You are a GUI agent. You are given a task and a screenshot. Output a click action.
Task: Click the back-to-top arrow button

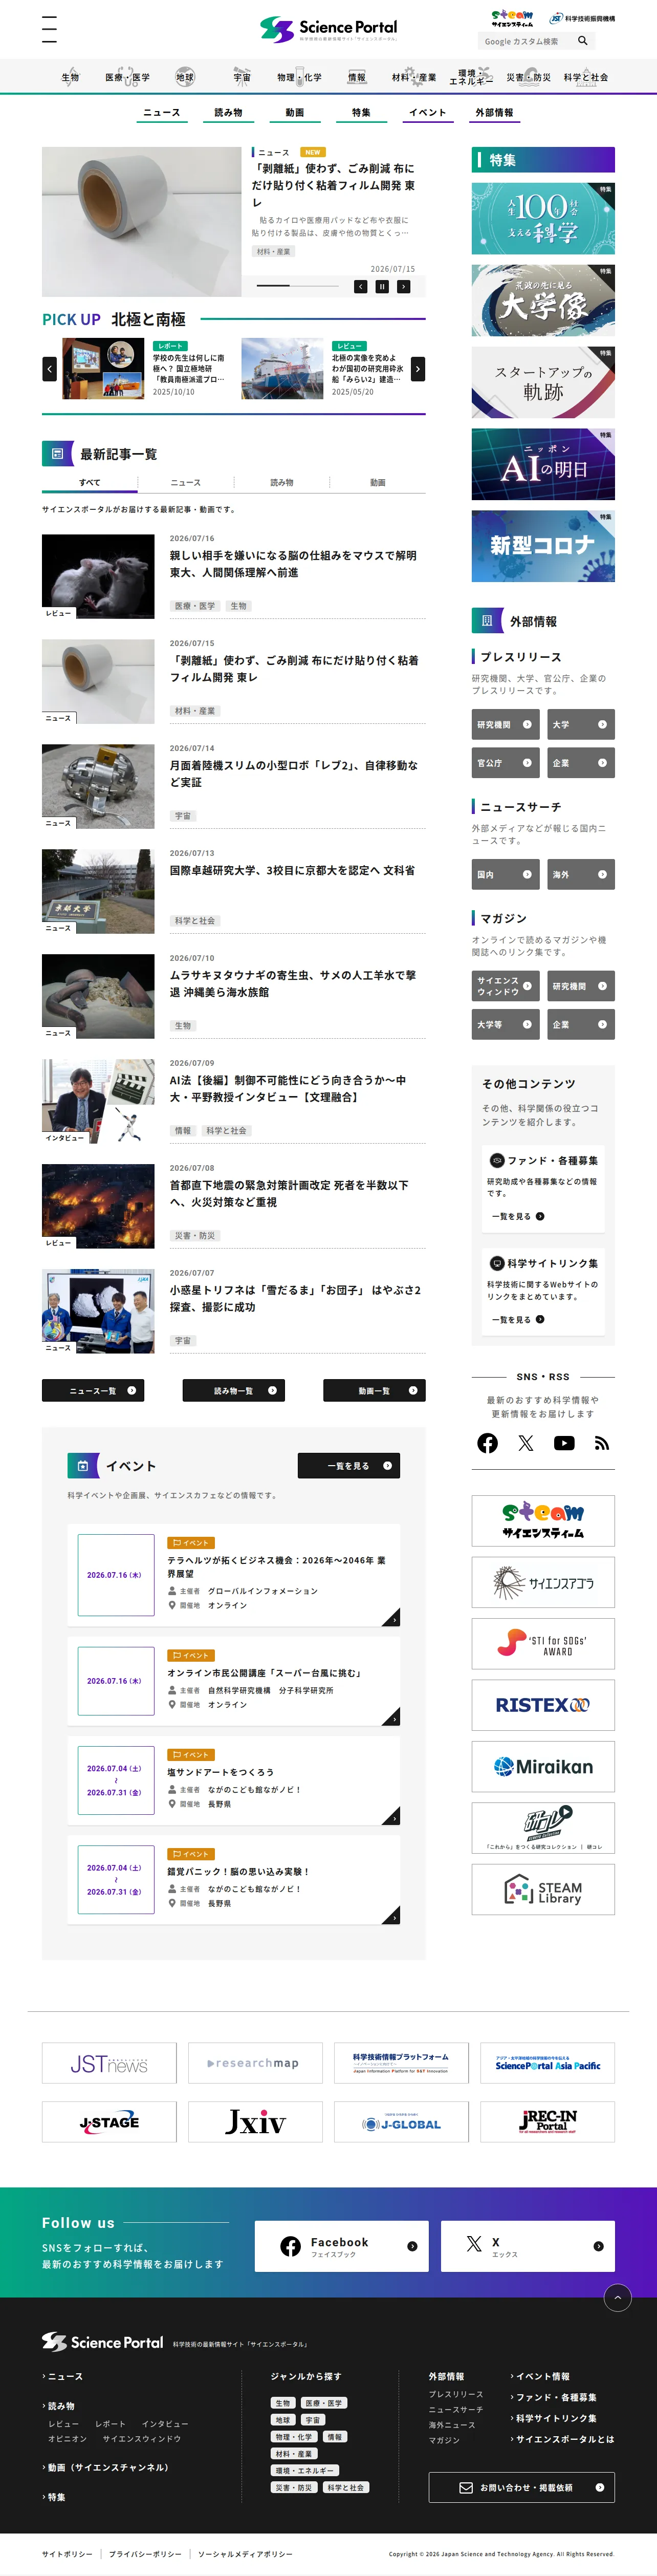[x=617, y=2297]
